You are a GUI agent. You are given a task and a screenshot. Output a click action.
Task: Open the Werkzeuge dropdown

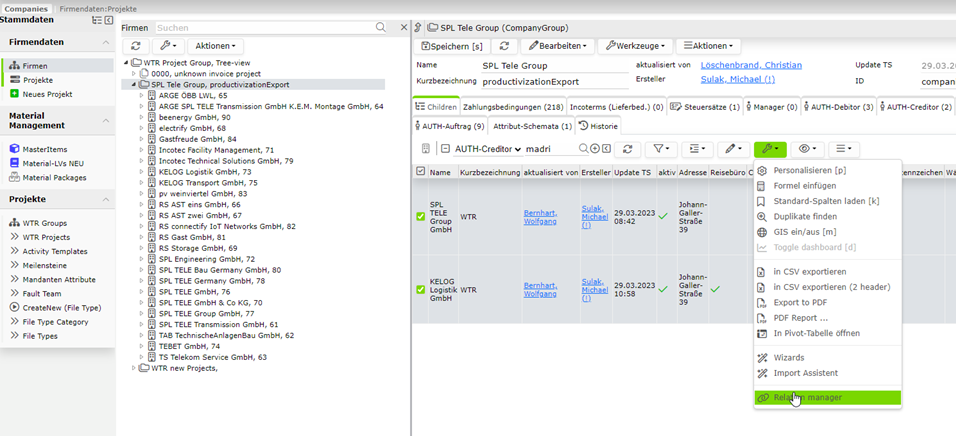(x=635, y=46)
